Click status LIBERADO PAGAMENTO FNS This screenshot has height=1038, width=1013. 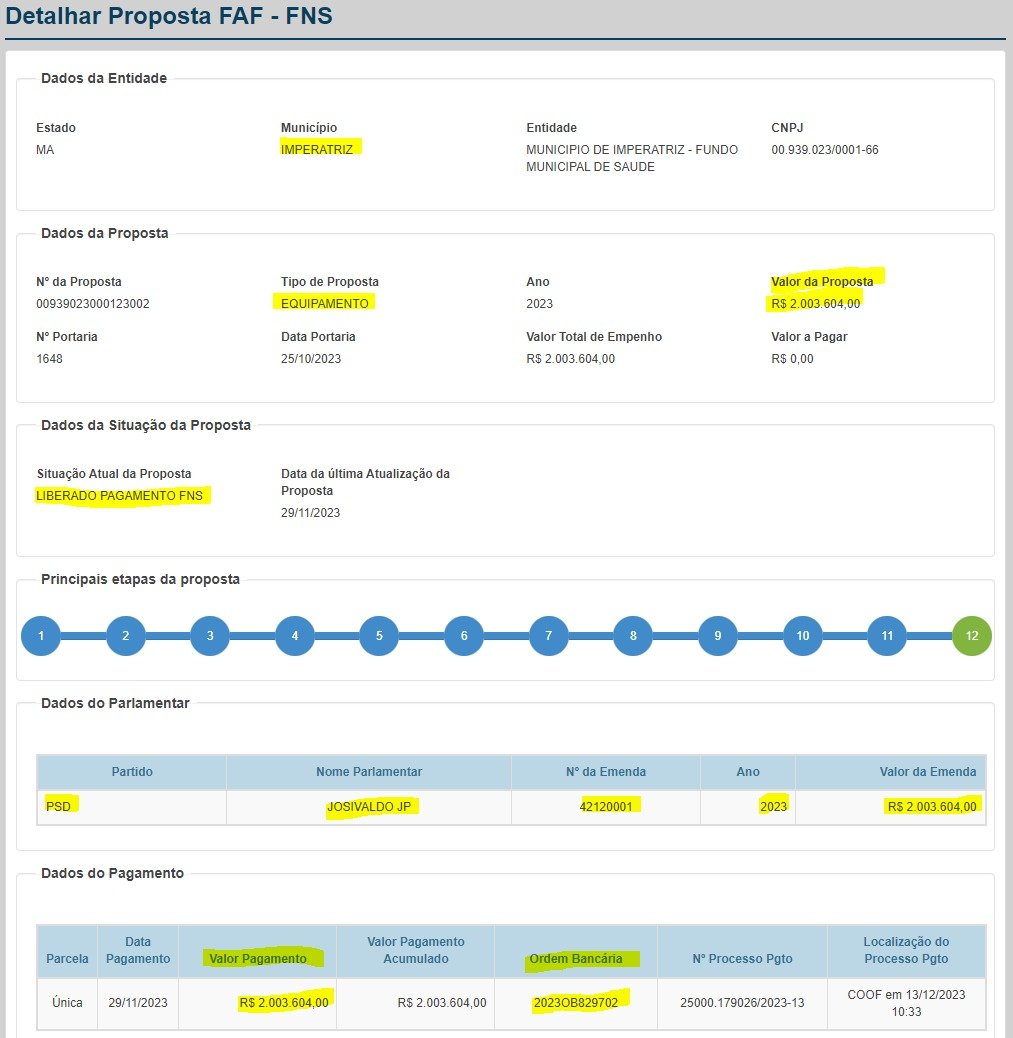click(119, 496)
